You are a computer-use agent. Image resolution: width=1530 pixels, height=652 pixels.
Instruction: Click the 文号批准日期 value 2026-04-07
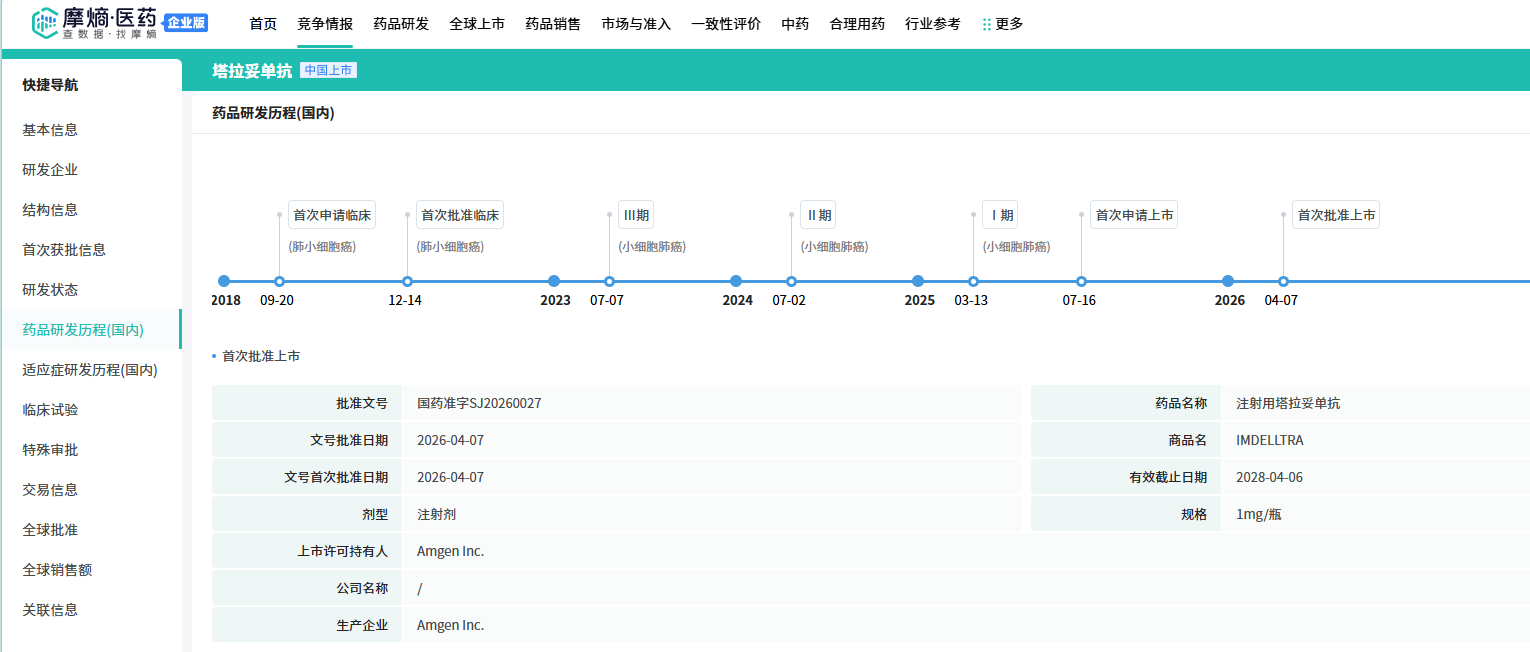pos(450,441)
